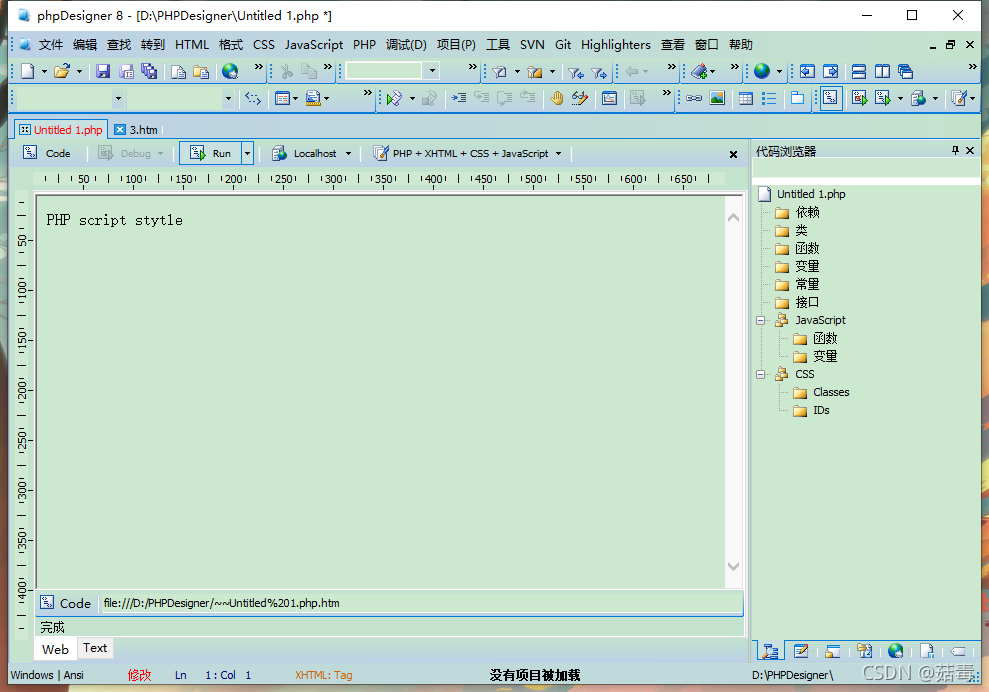Switch to the 3.htm tab
Screen dimensions: 989x692
click(x=137, y=129)
